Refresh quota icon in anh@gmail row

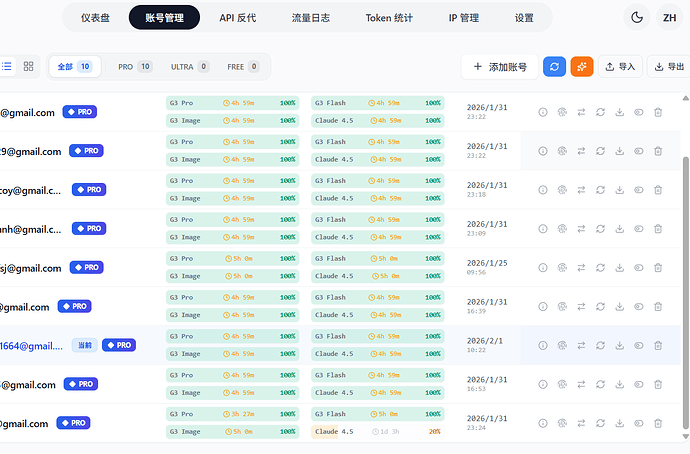[x=600, y=229]
